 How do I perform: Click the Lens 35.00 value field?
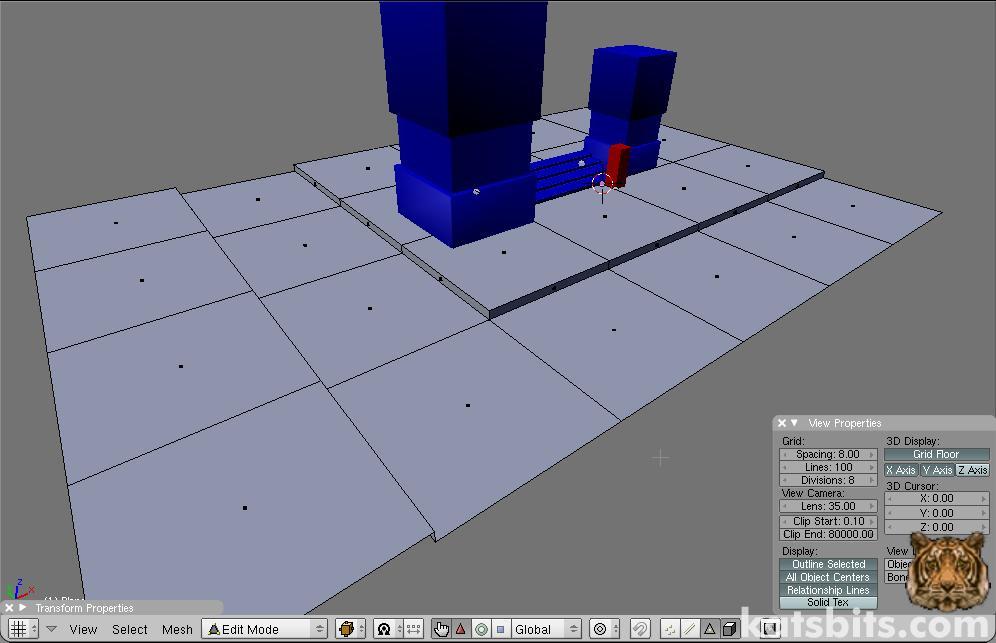tap(828, 506)
